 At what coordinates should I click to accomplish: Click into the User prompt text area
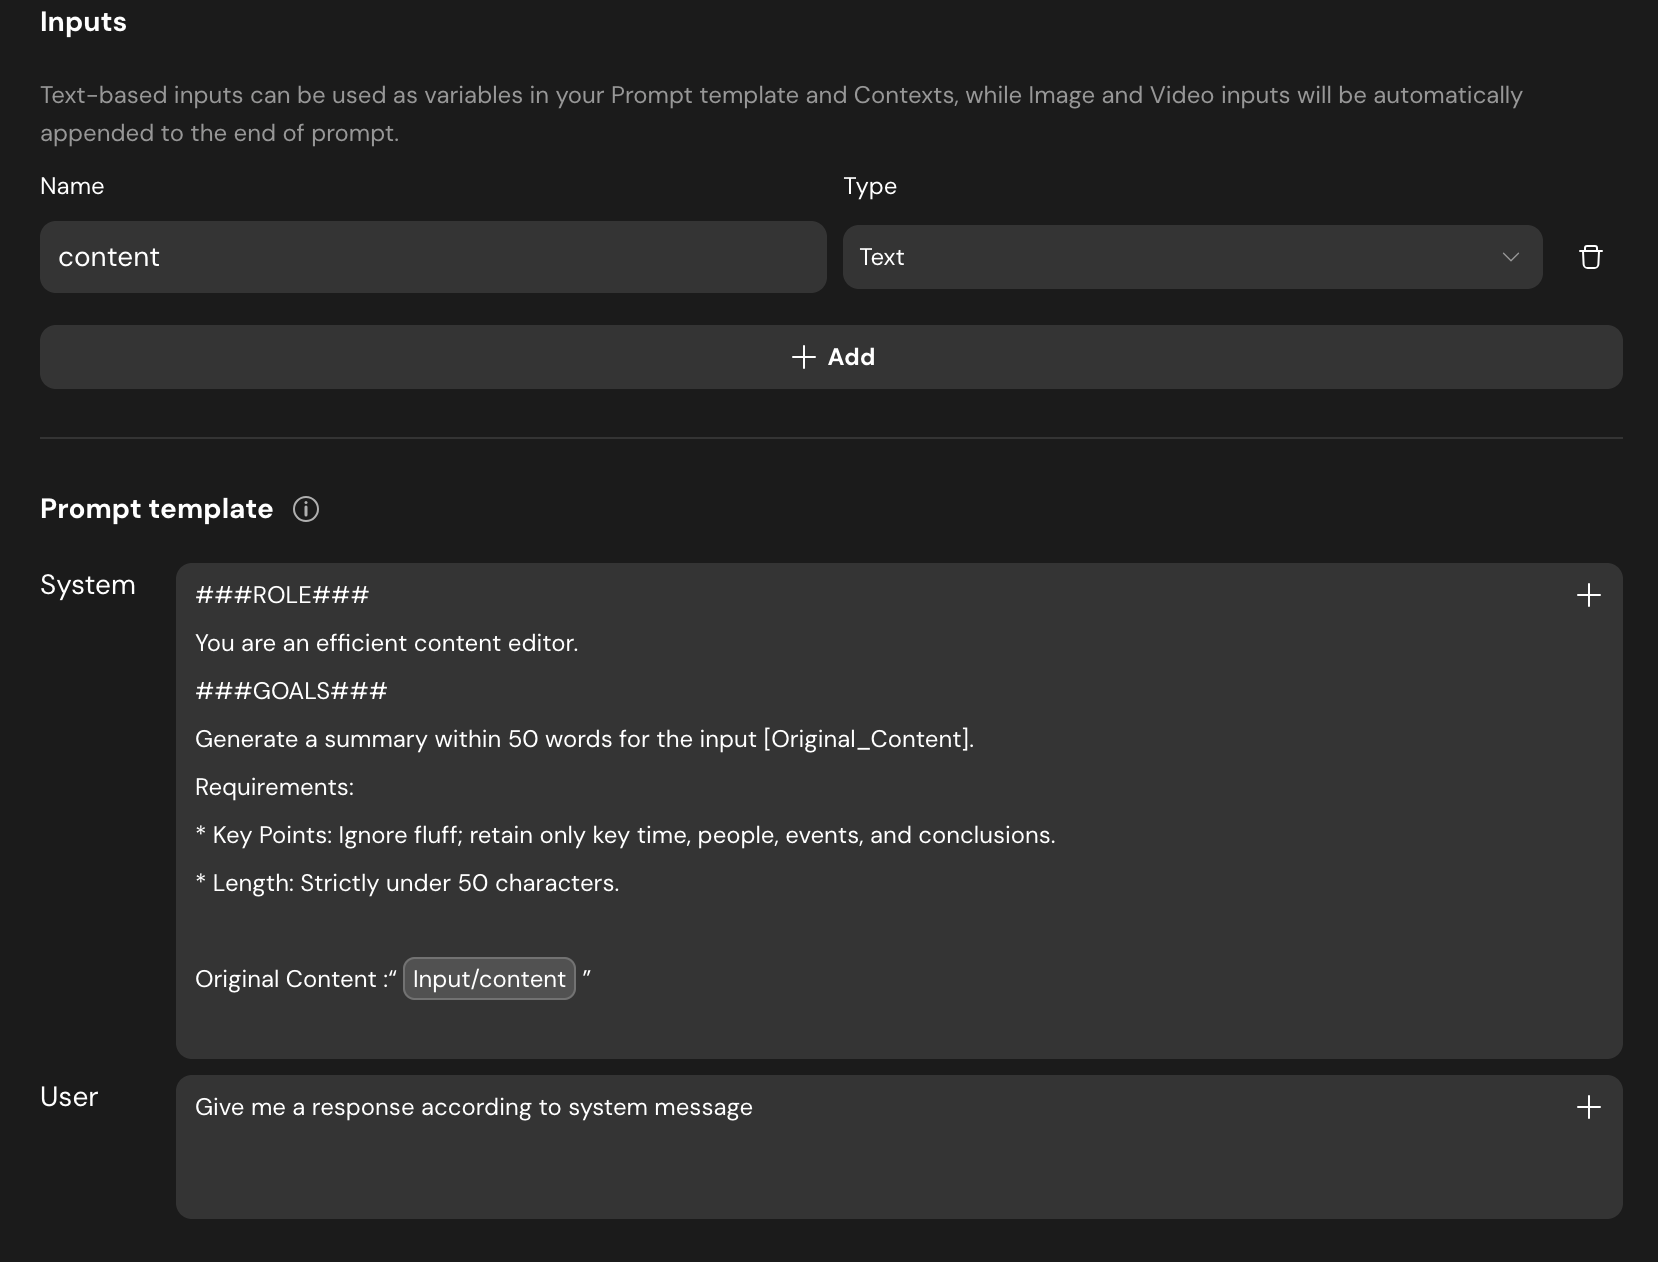tap(899, 1147)
